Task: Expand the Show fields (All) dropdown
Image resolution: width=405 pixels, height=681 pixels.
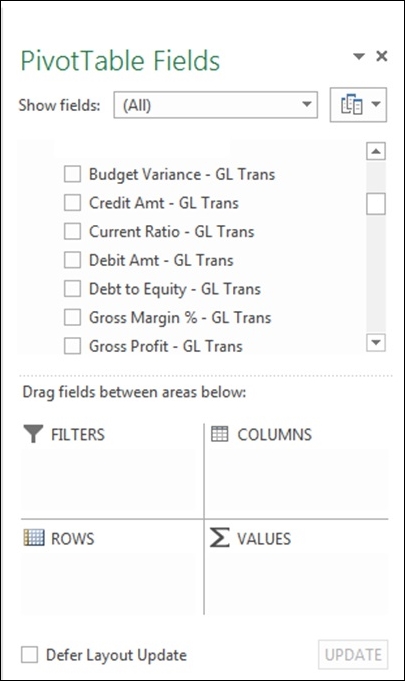Action: pyautogui.click(x=215, y=105)
